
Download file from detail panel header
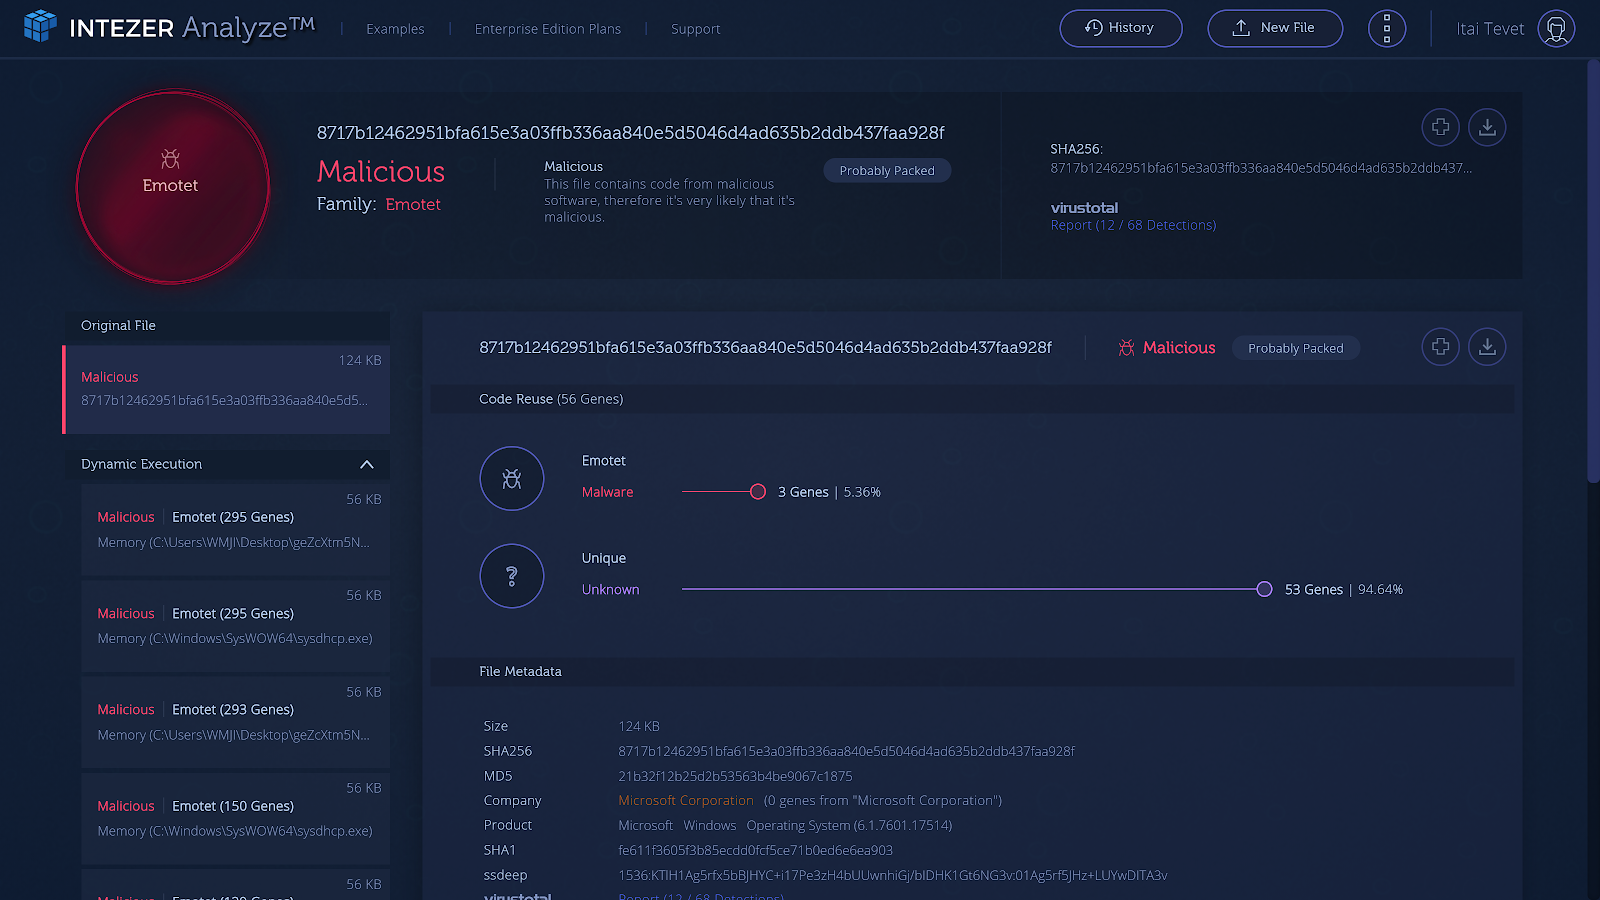(x=1487, y=347)
